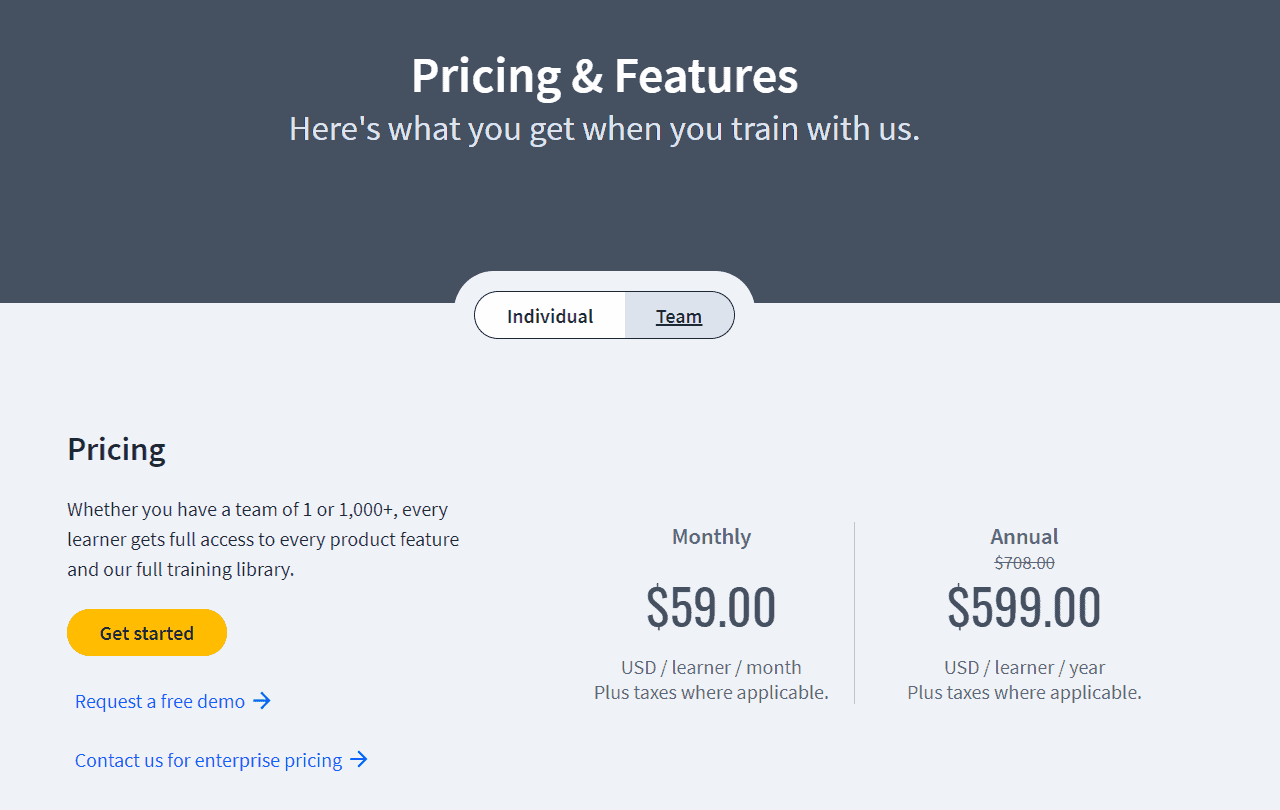
Task: Click the tagline below the page title
Action: (604, 128)
